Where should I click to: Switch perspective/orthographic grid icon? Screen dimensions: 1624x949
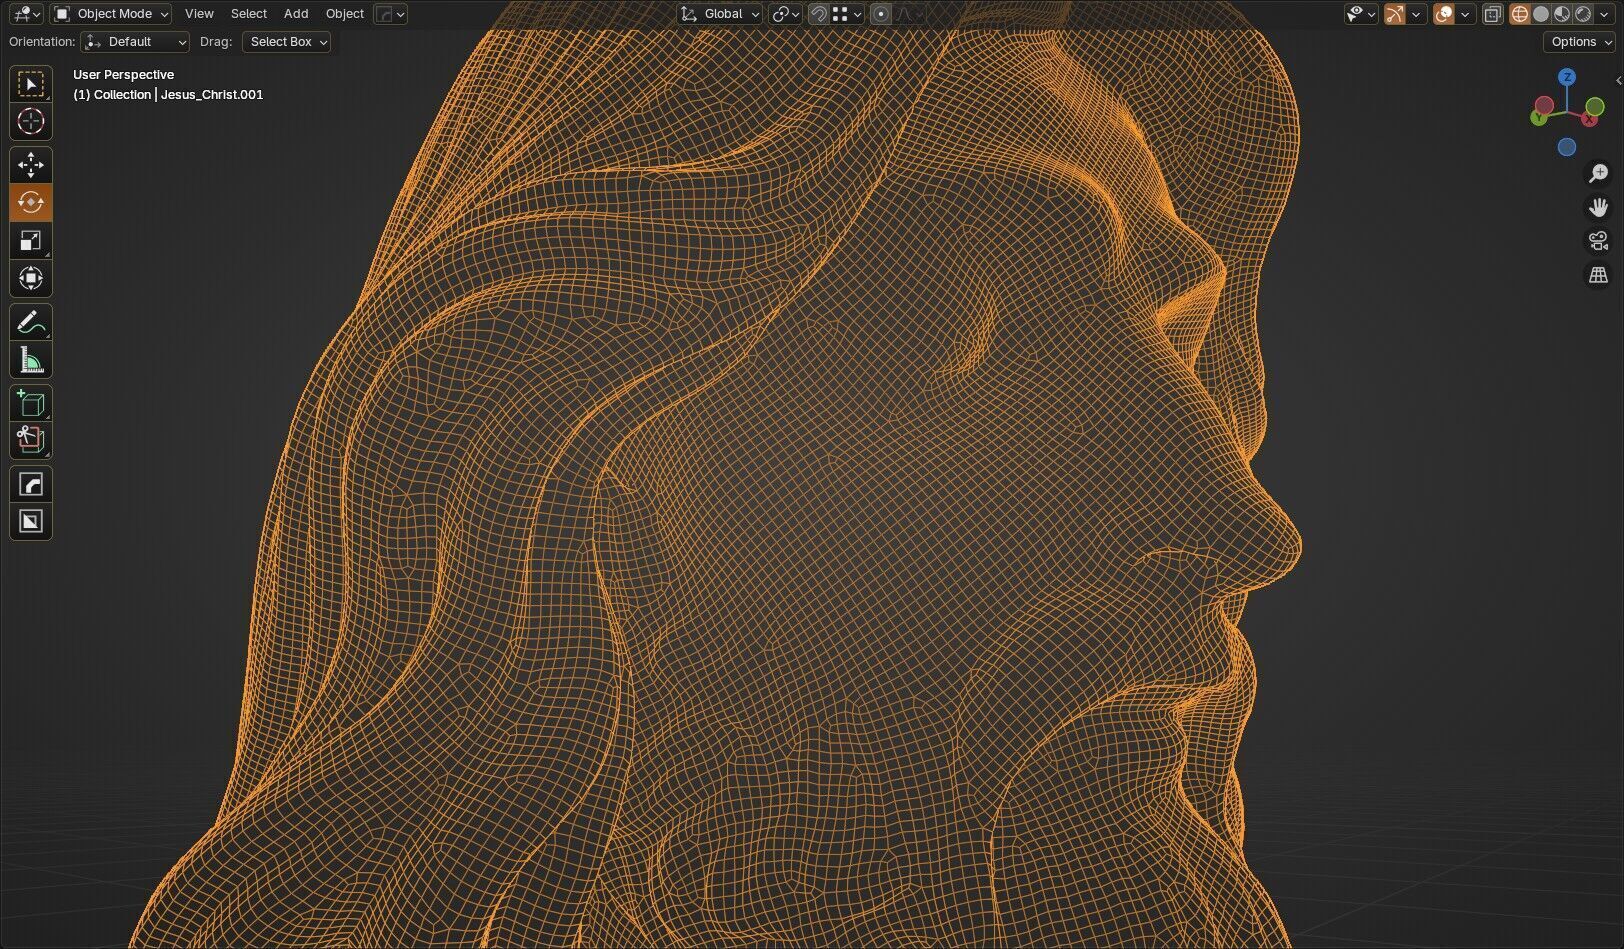1598,275
